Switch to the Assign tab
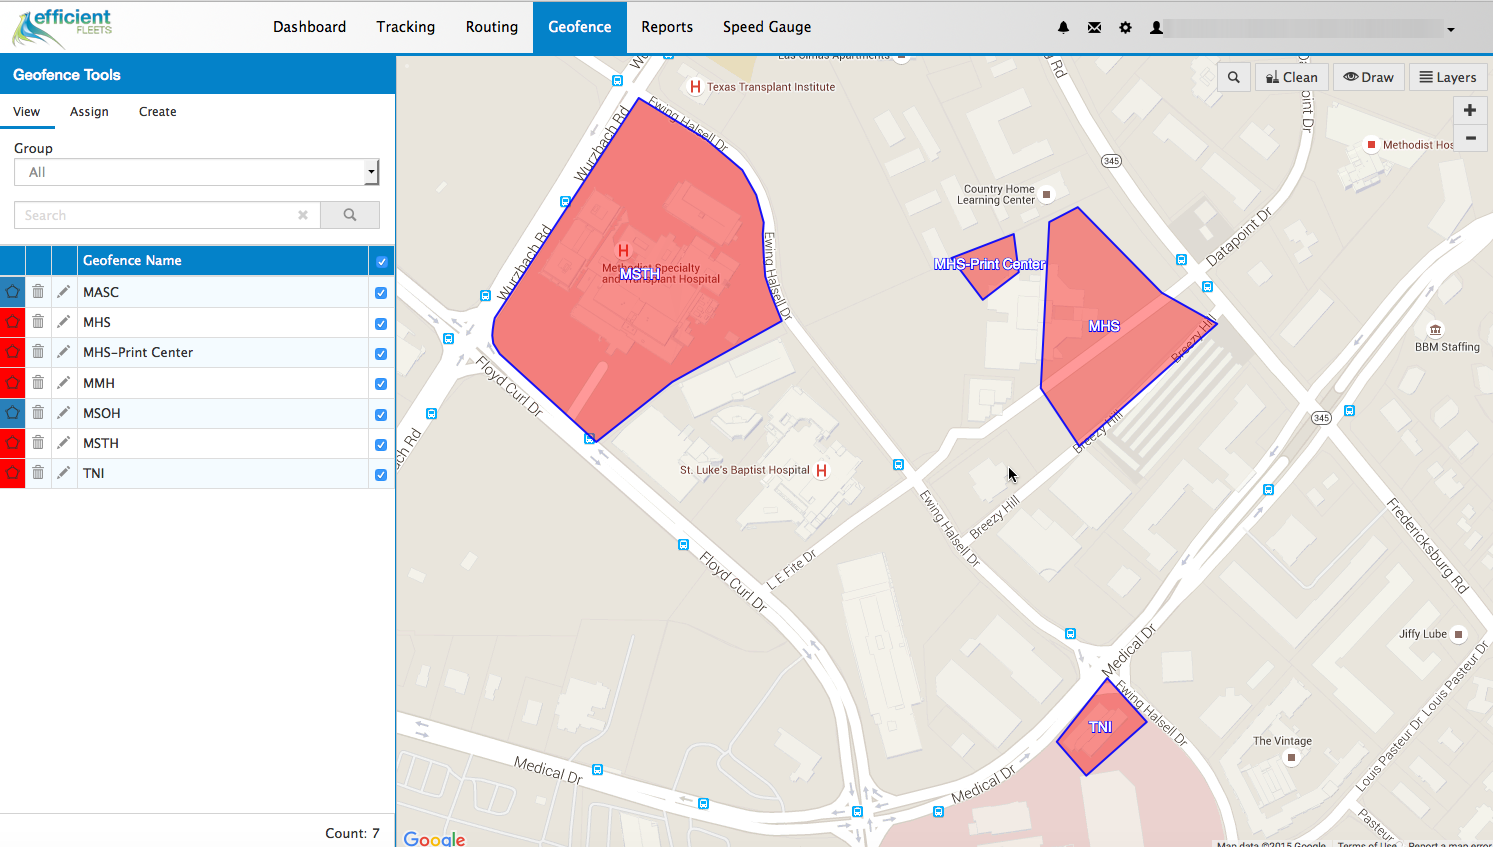Screen dimensions: 1493x847 pos(89,112)
